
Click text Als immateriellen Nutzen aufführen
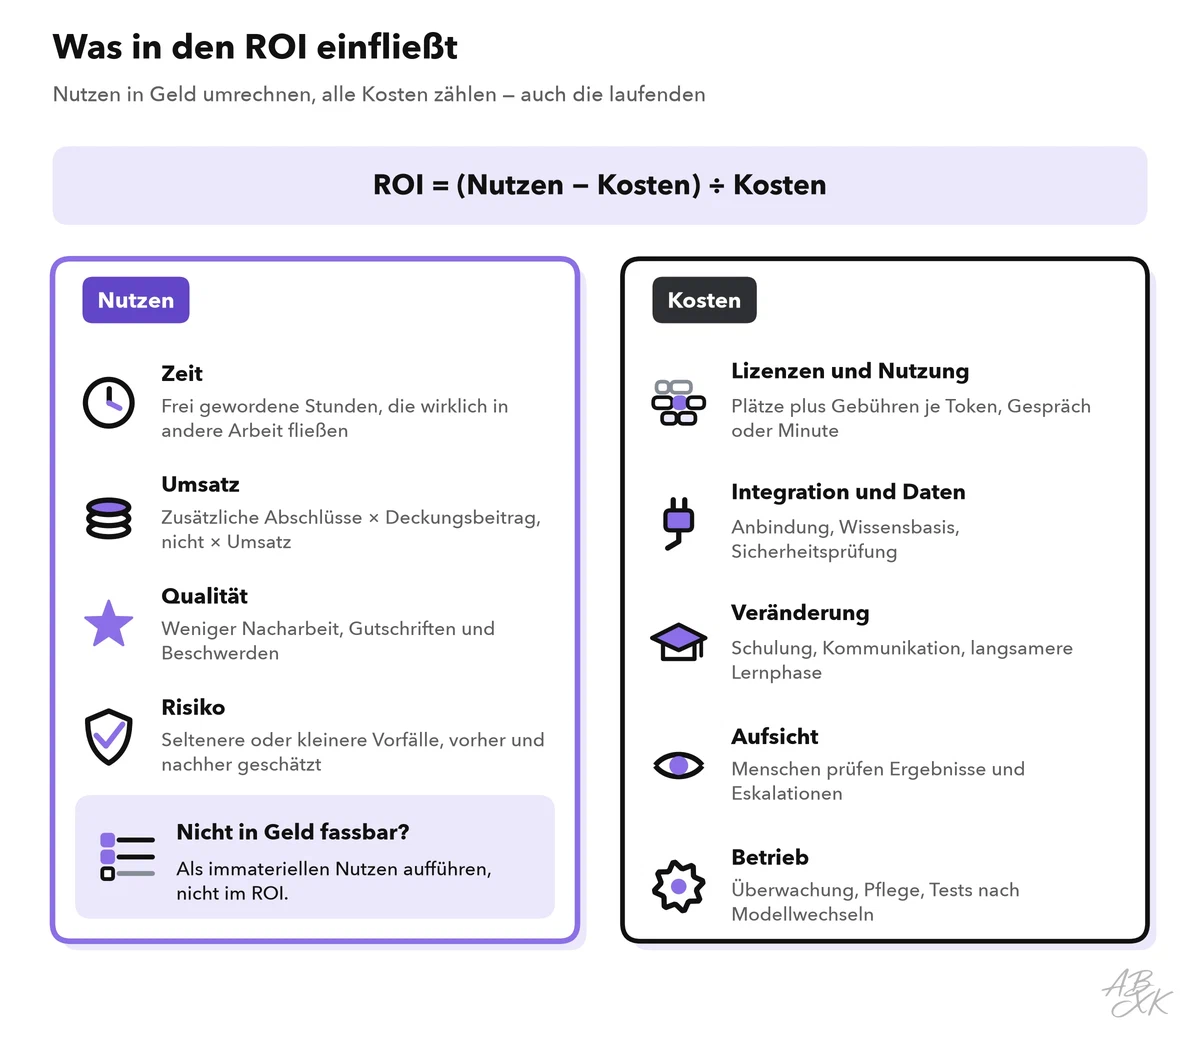pos(334,881)
